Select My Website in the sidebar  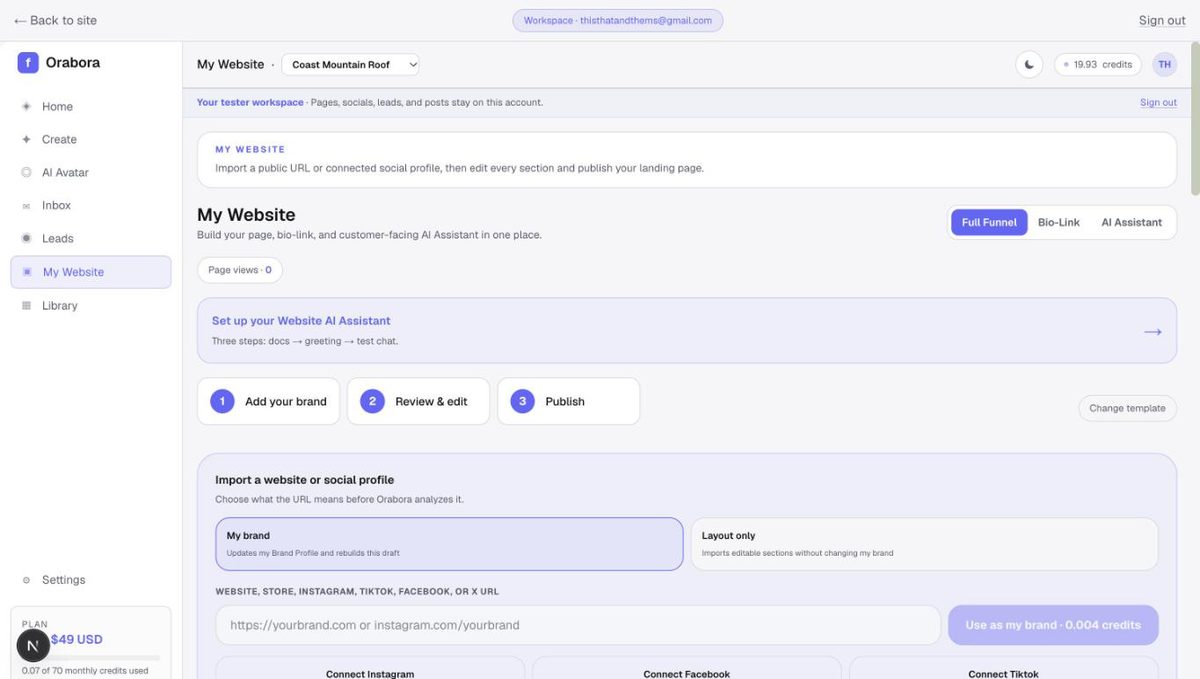[x=91, y=272]
